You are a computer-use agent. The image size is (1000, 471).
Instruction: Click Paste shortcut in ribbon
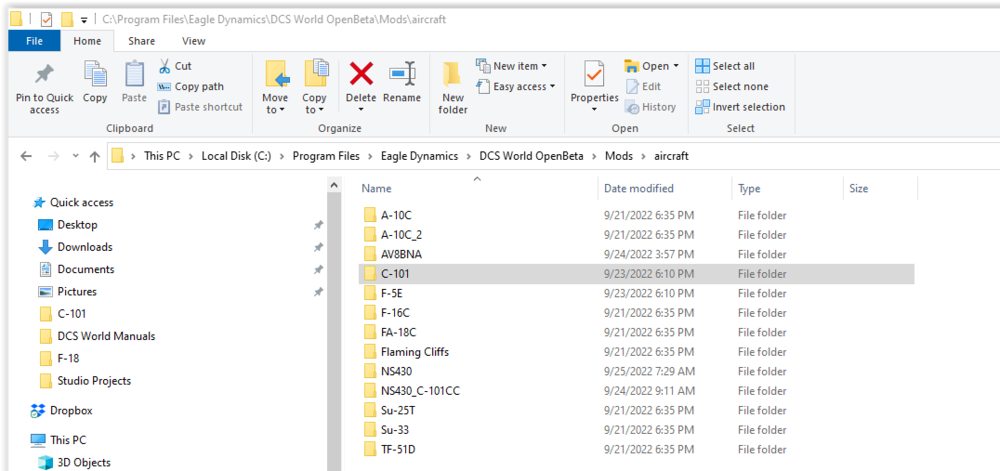pyautogui.click(x=200, y=107)
